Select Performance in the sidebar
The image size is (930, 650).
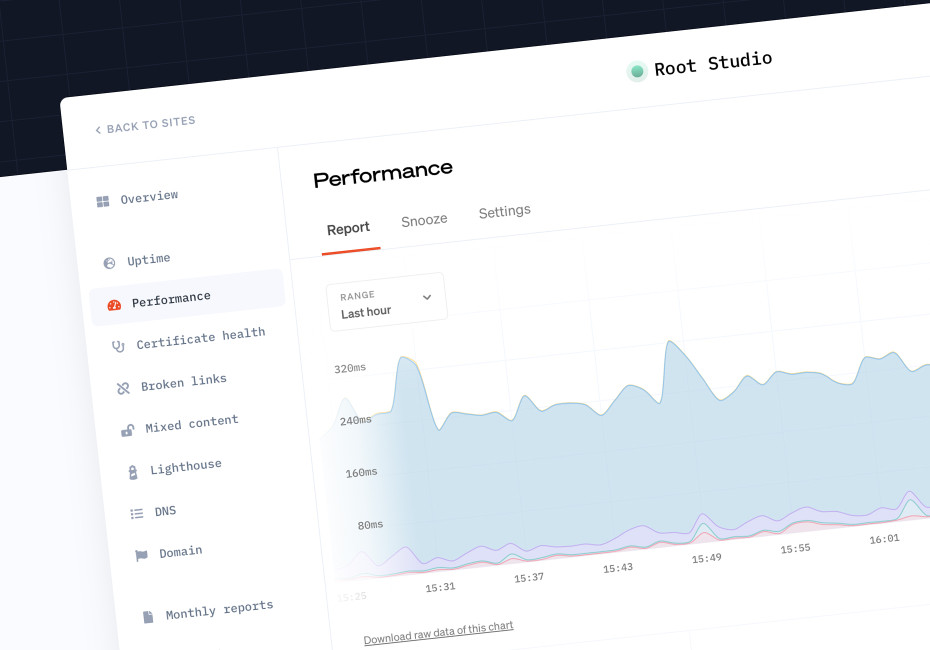pyautogui.click(x=187, y=297)
